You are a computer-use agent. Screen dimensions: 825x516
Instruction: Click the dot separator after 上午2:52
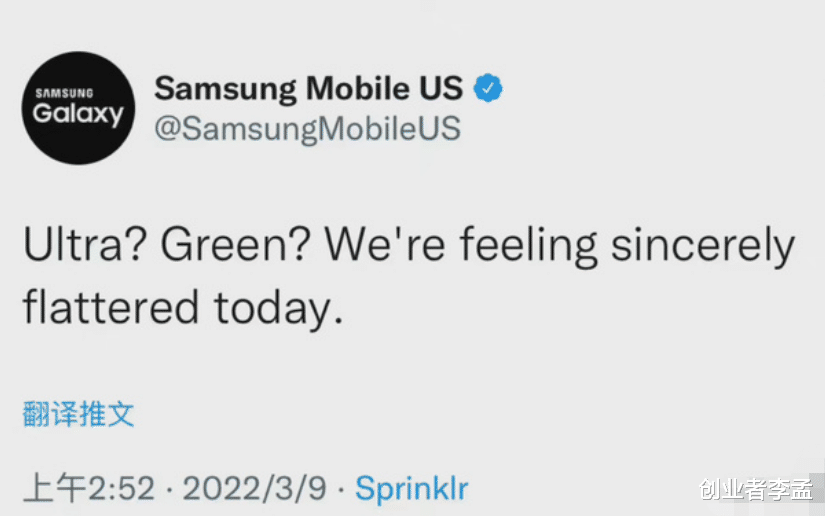click(x=168, y=489)
